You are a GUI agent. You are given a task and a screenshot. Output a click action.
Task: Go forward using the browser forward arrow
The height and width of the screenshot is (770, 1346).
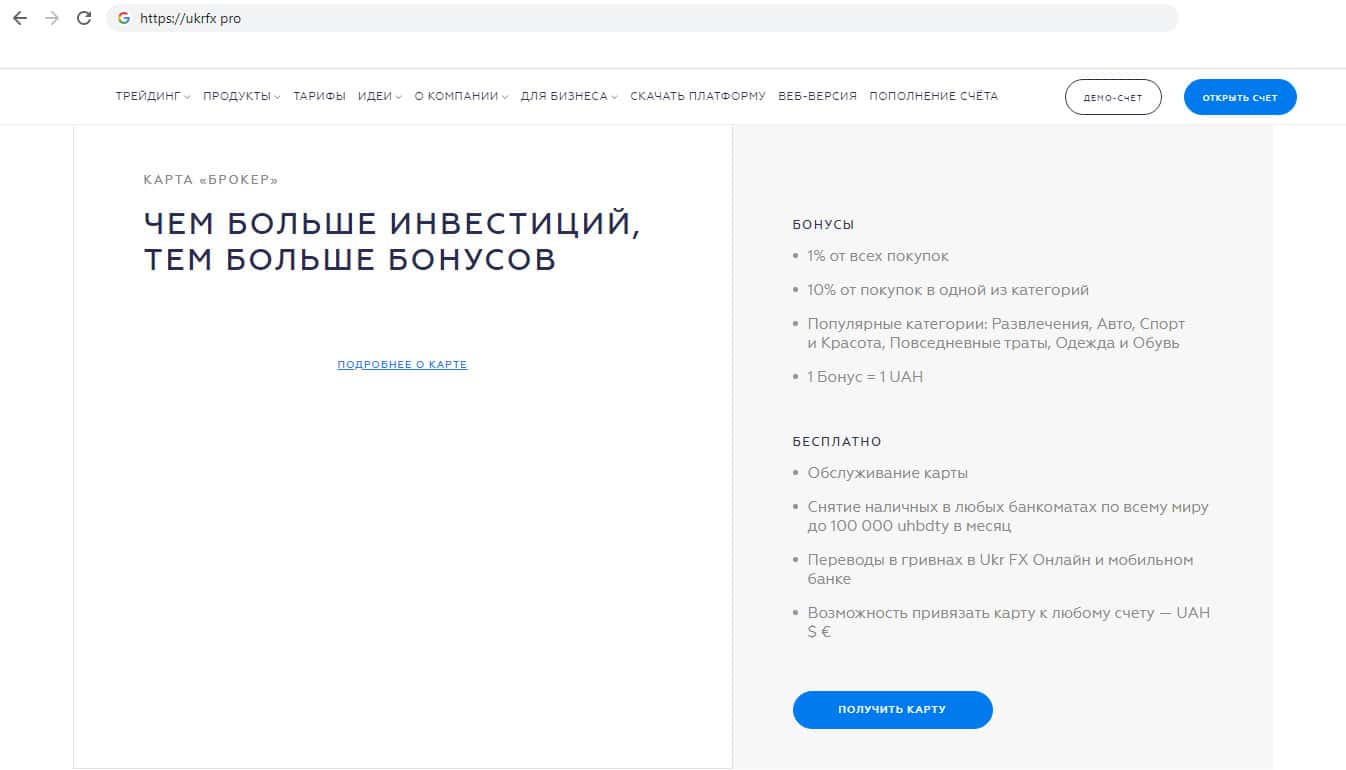[52, 18]
